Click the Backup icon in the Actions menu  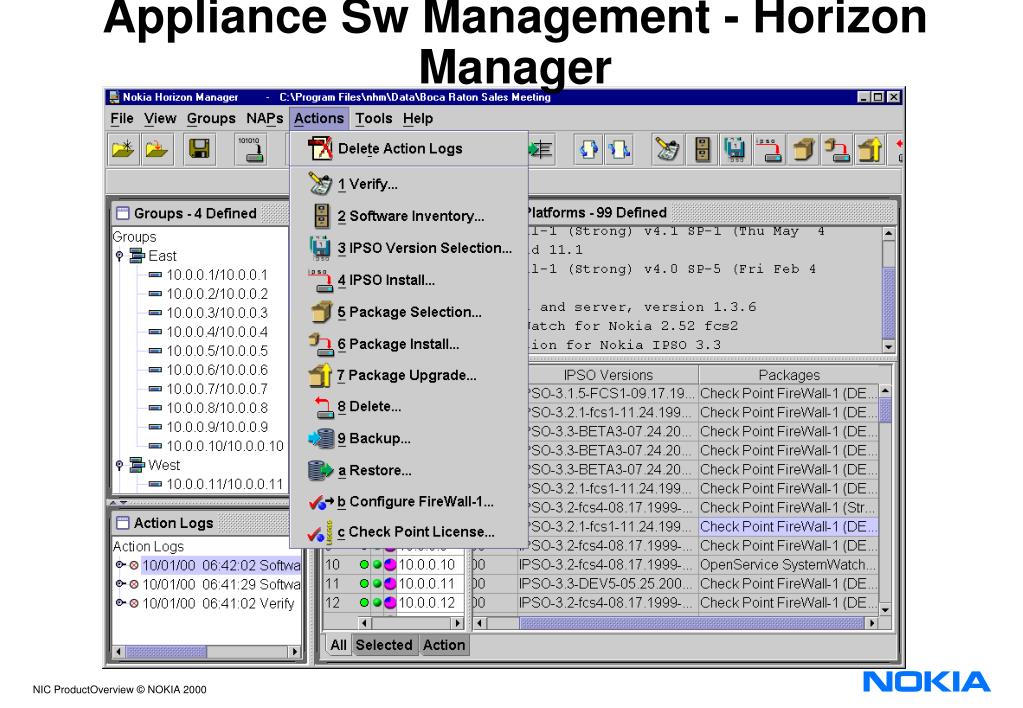point(321,438)
